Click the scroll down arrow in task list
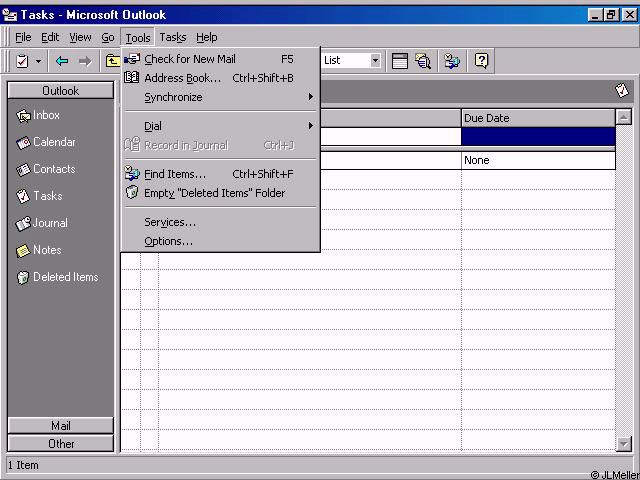 point(624,443)
